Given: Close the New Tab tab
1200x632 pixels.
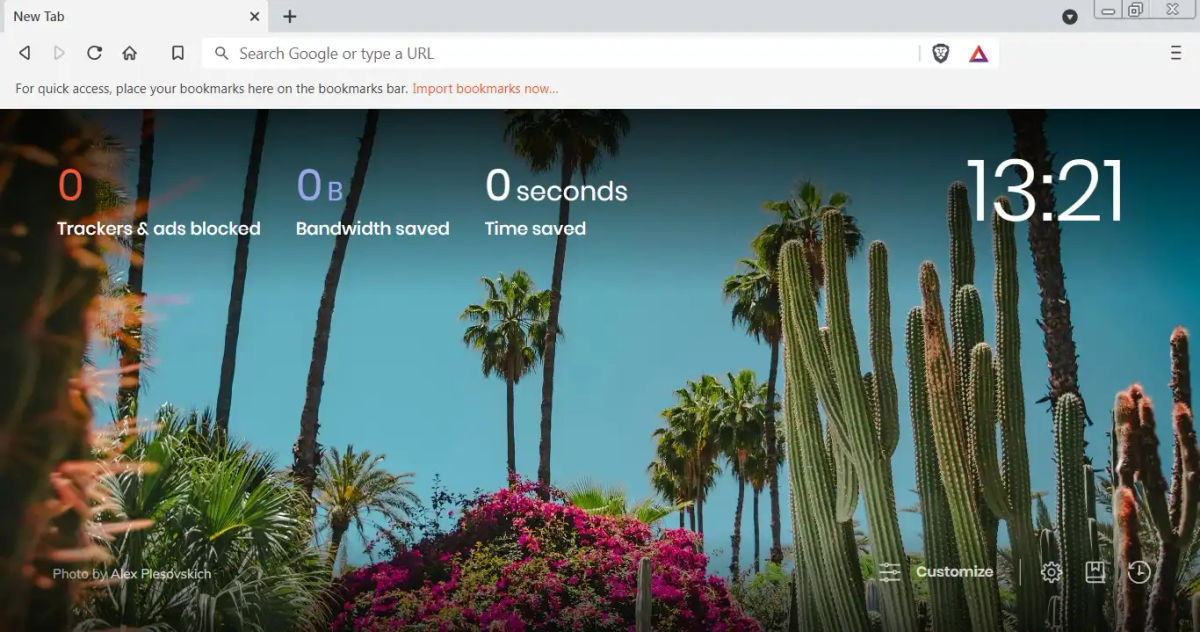Looking at the screenshot, I should [255, 16].
